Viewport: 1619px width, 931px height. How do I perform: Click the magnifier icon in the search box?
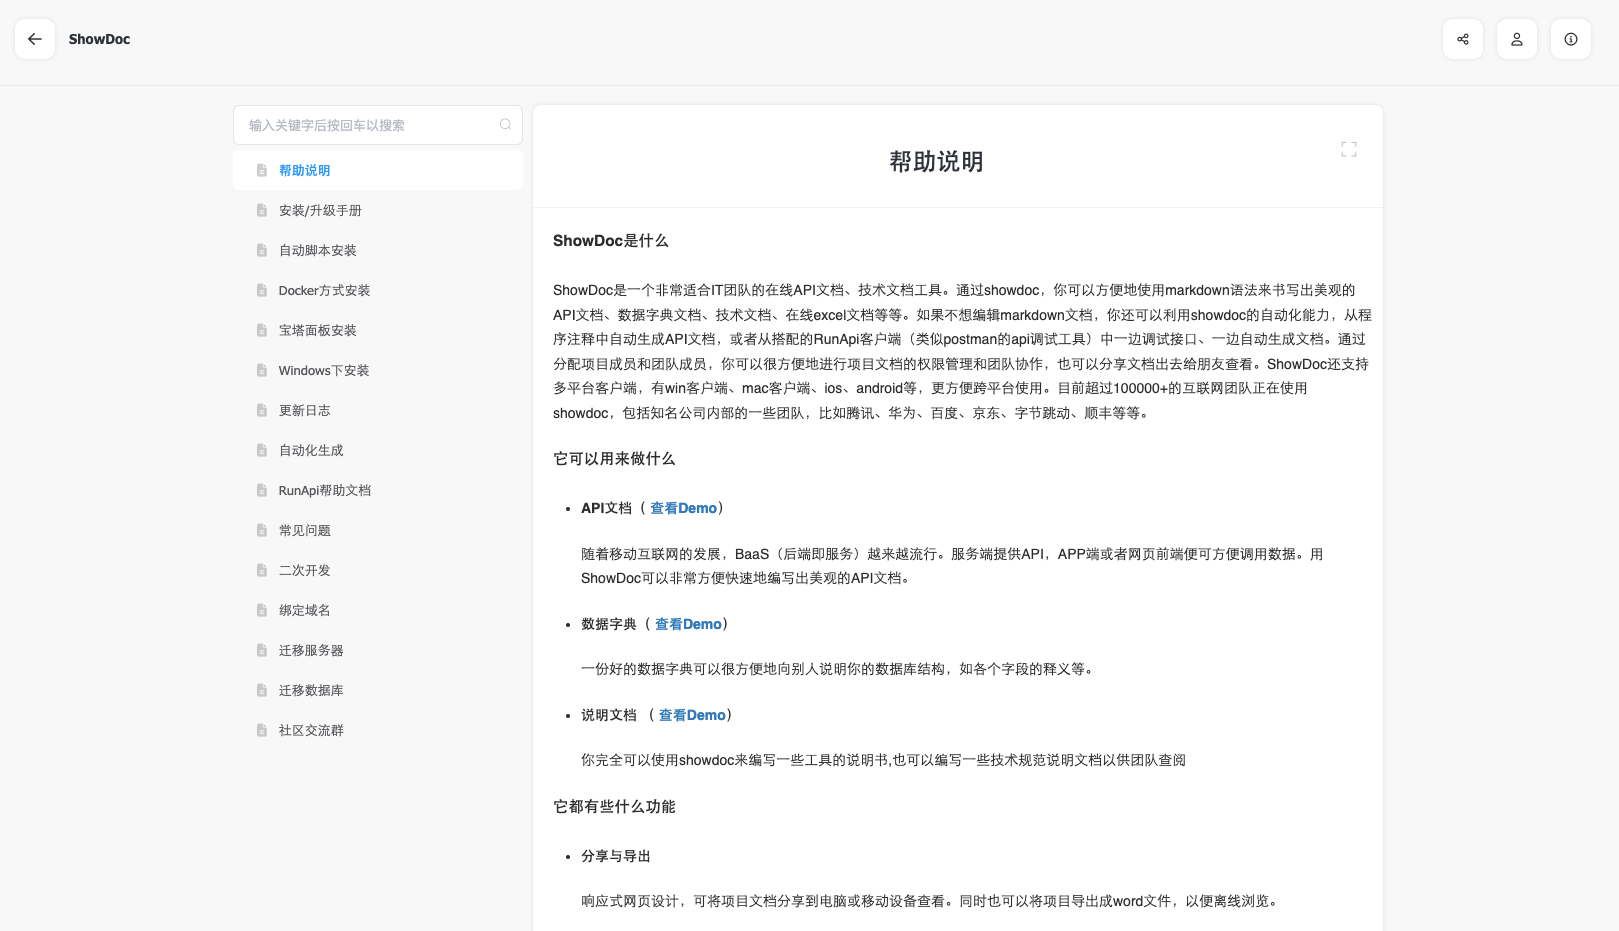tap(505, 124)
